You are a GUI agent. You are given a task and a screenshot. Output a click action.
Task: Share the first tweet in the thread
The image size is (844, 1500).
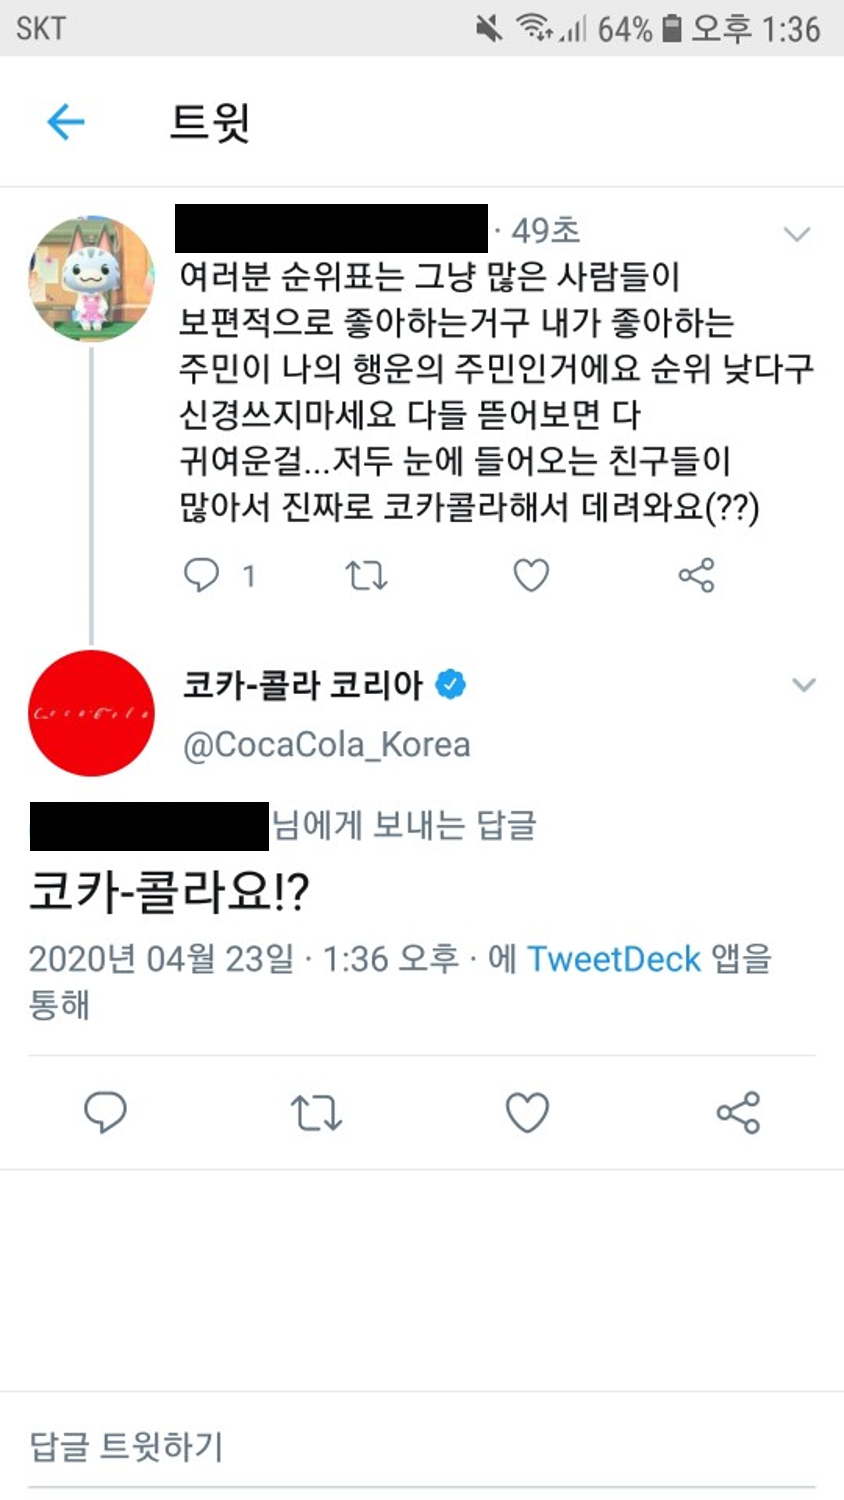[x=696, y=575]
